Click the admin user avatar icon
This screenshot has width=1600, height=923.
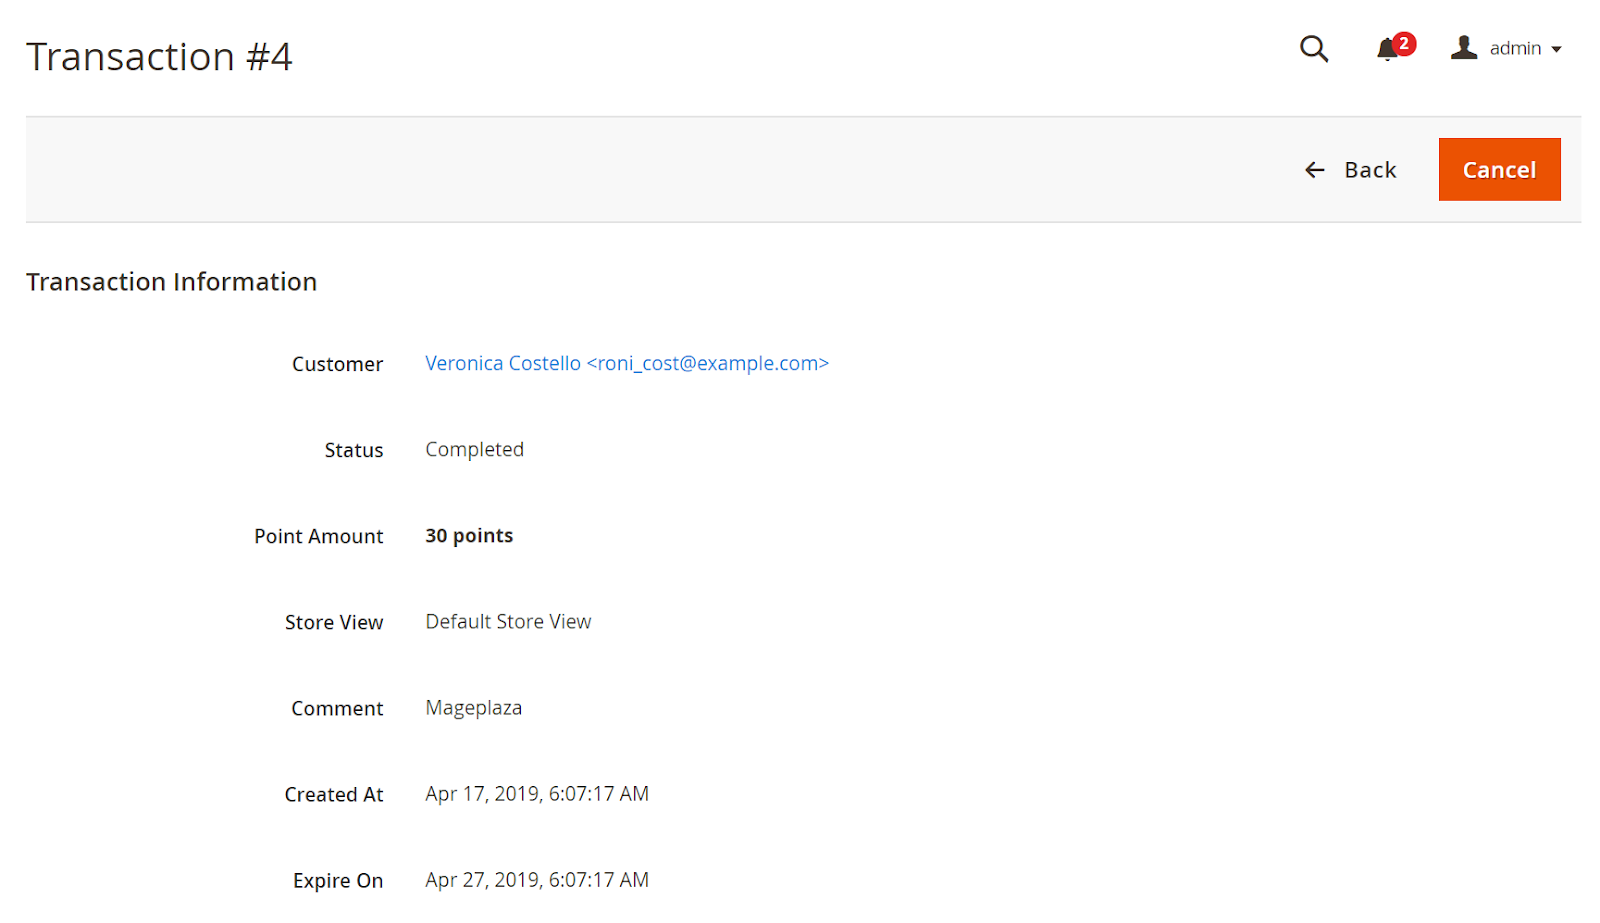[1464, 48]
